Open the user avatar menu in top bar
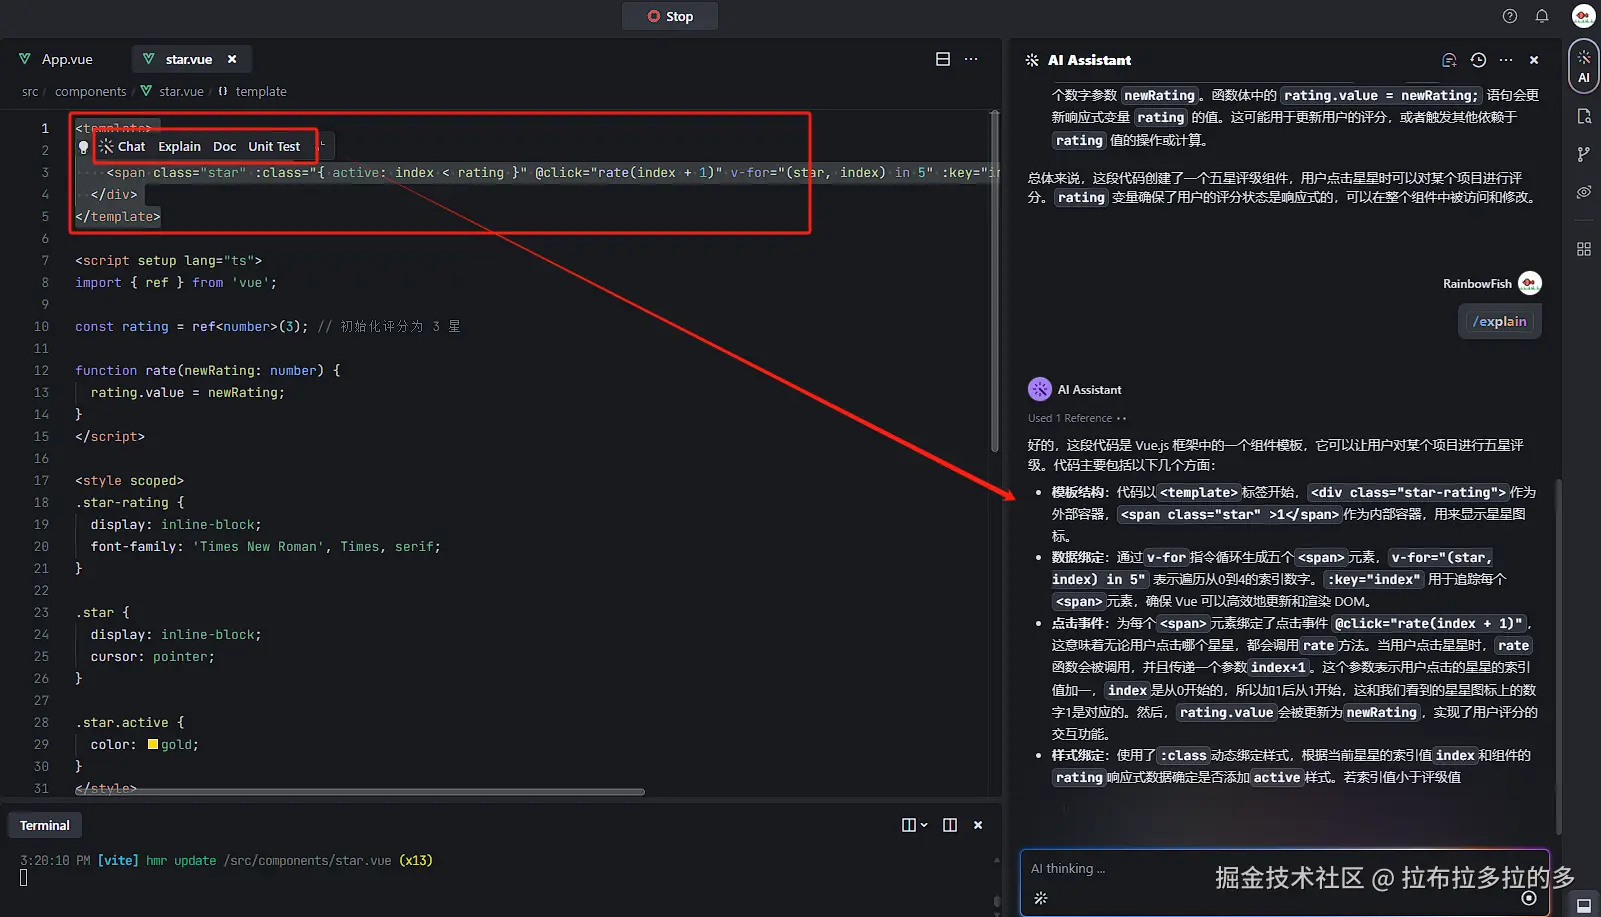The height and width of the screenshot is (917, 1601). 1583,16
